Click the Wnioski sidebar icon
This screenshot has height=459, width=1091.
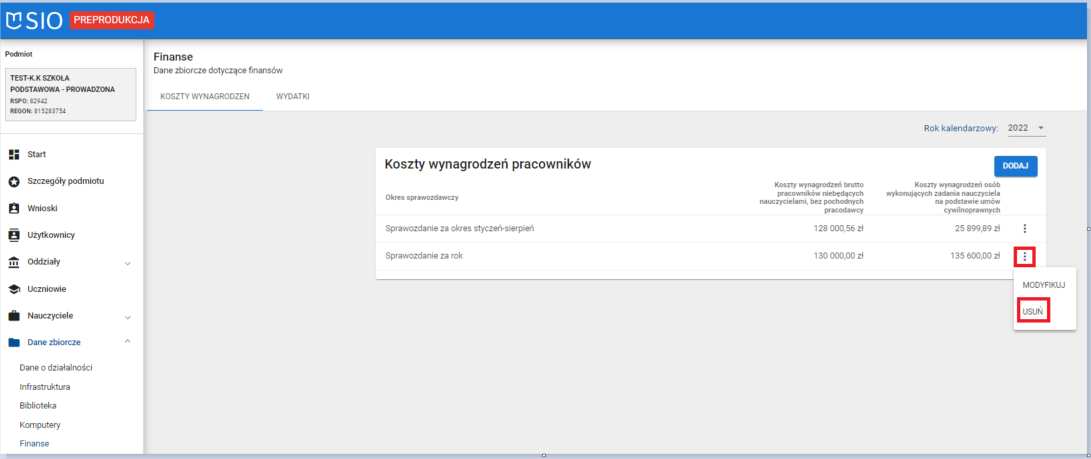click(14, 208)
